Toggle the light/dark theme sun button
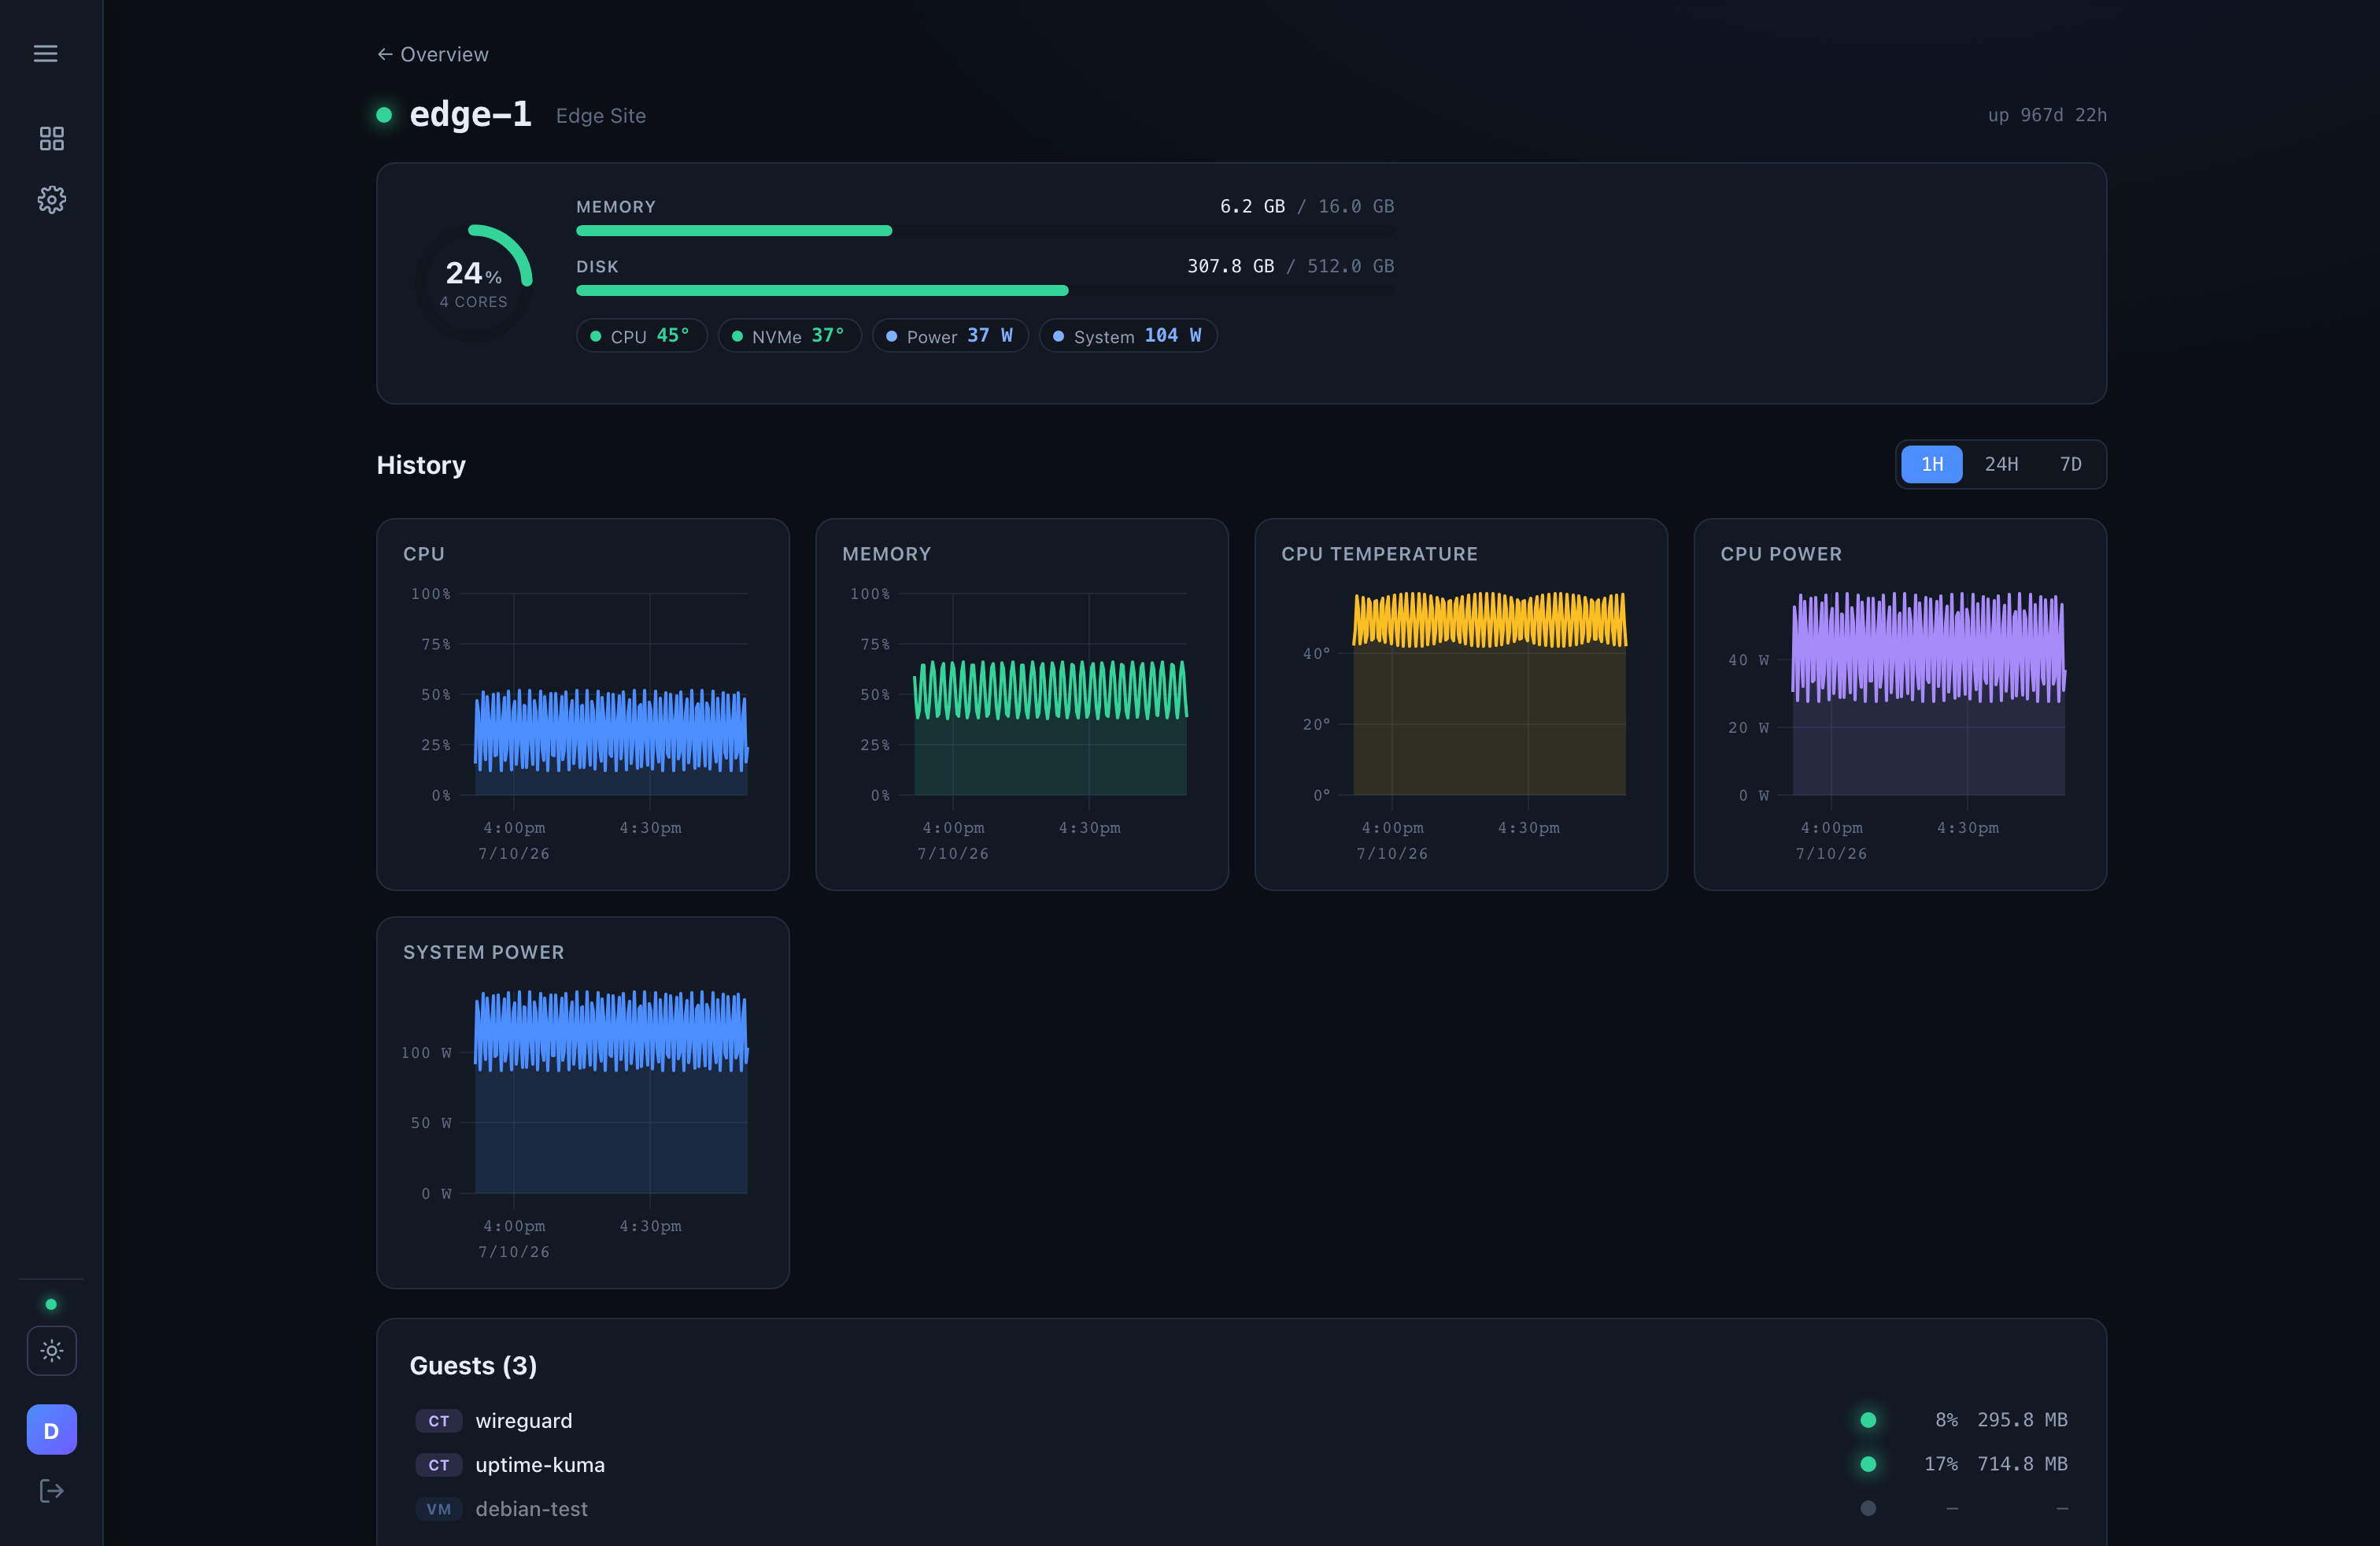 [x=51, y=1351]
